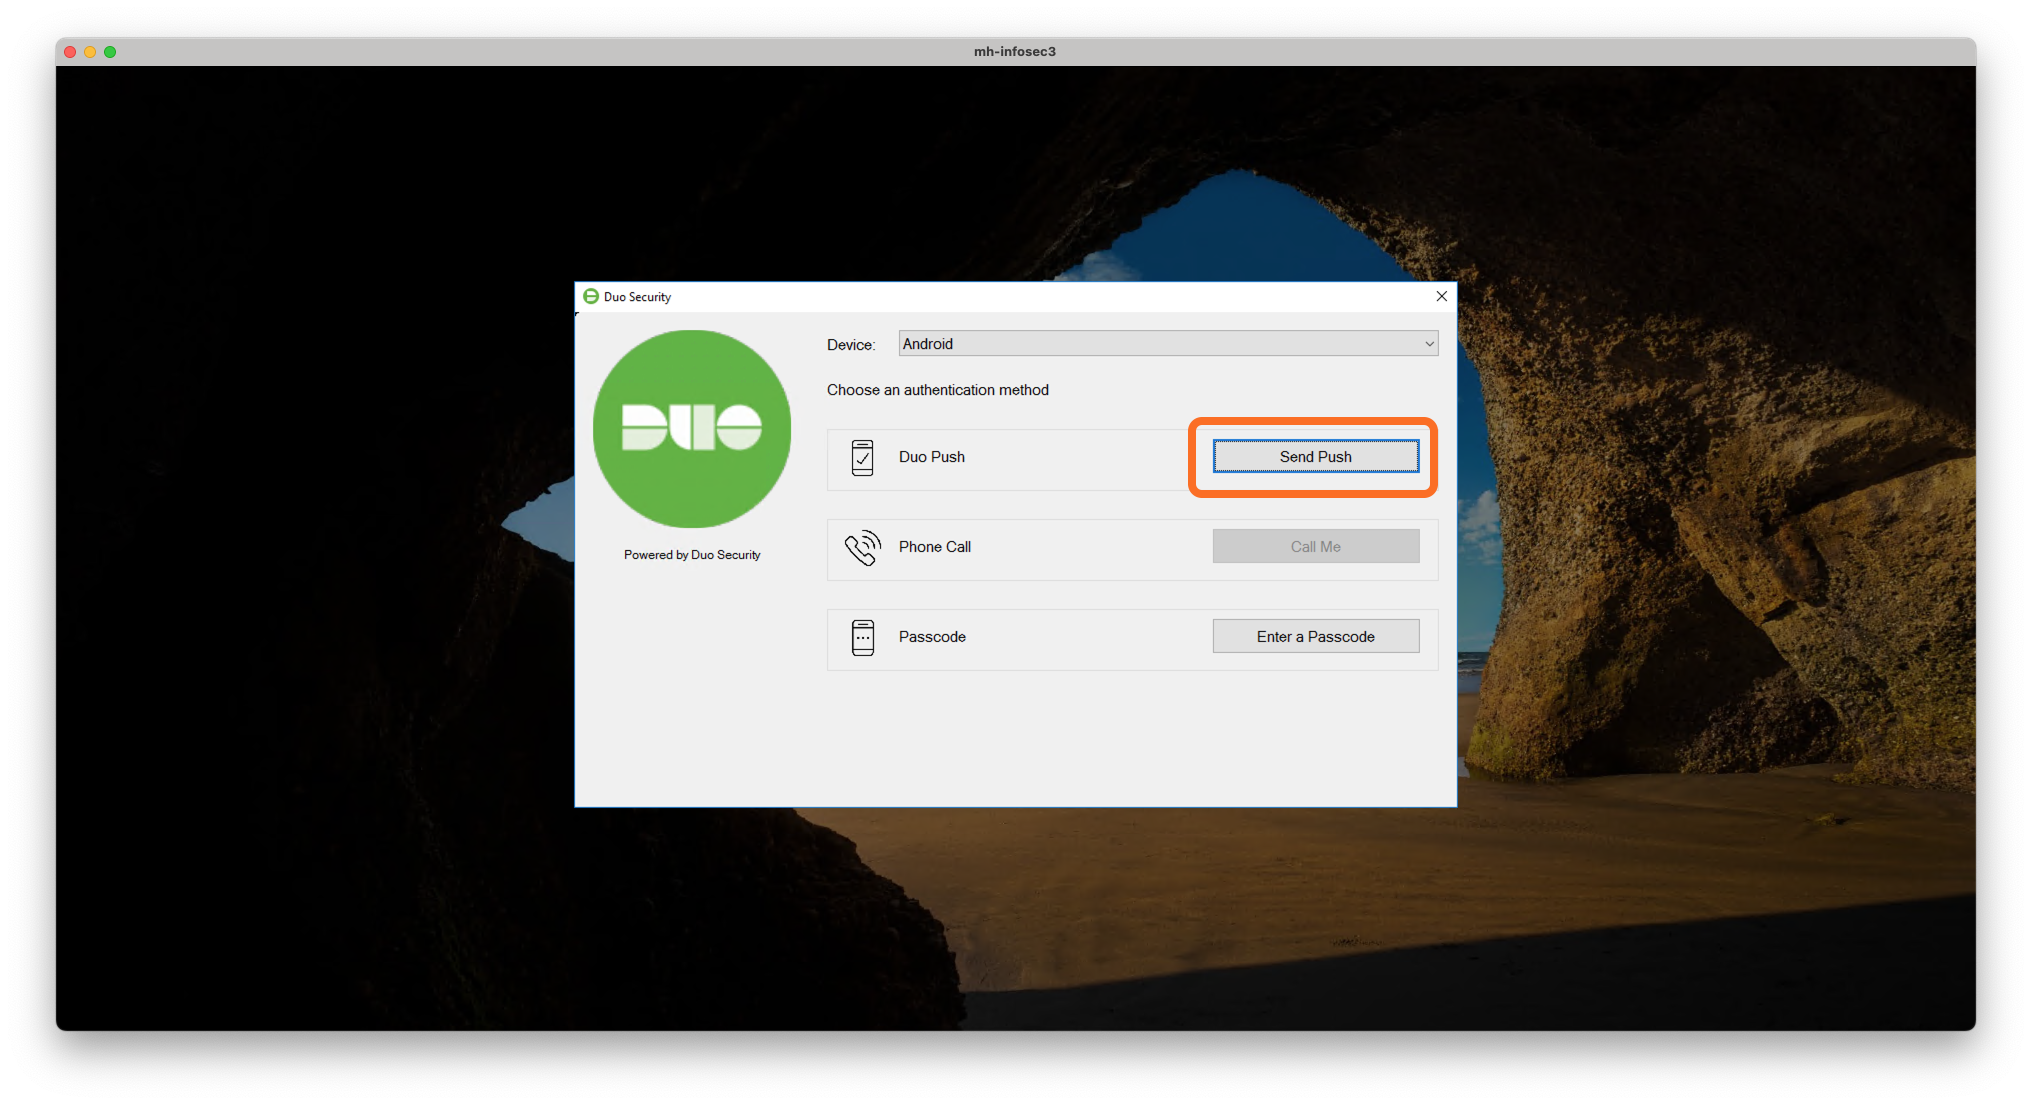The height and width of the screenshot is (1105, 2032).
Task: Close the Duo Security dialog
Action: click(x=1441, y=296)
